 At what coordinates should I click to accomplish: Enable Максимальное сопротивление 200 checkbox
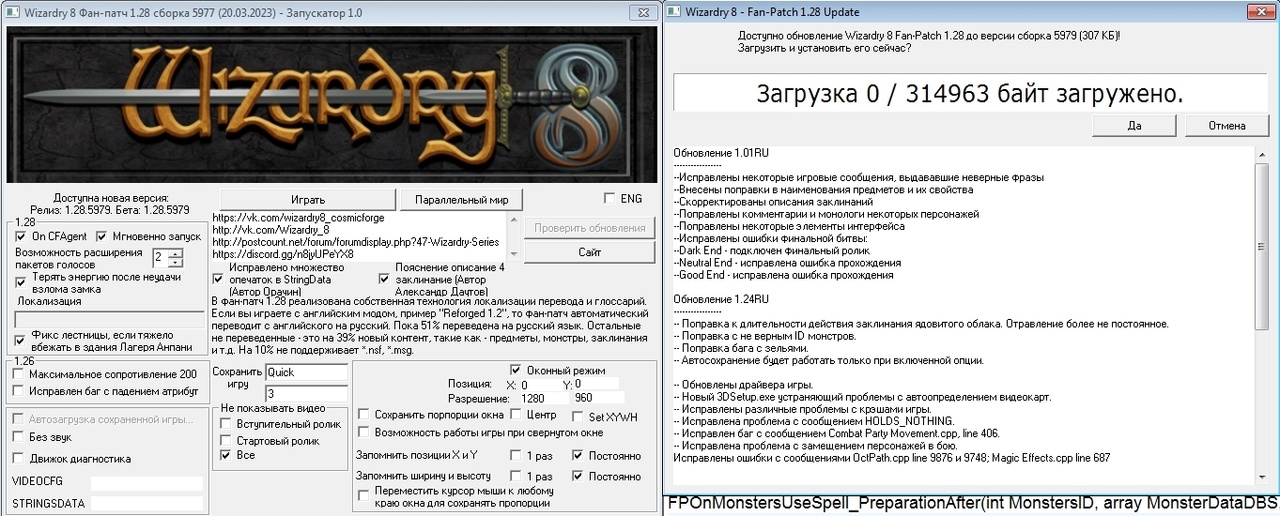20,373
